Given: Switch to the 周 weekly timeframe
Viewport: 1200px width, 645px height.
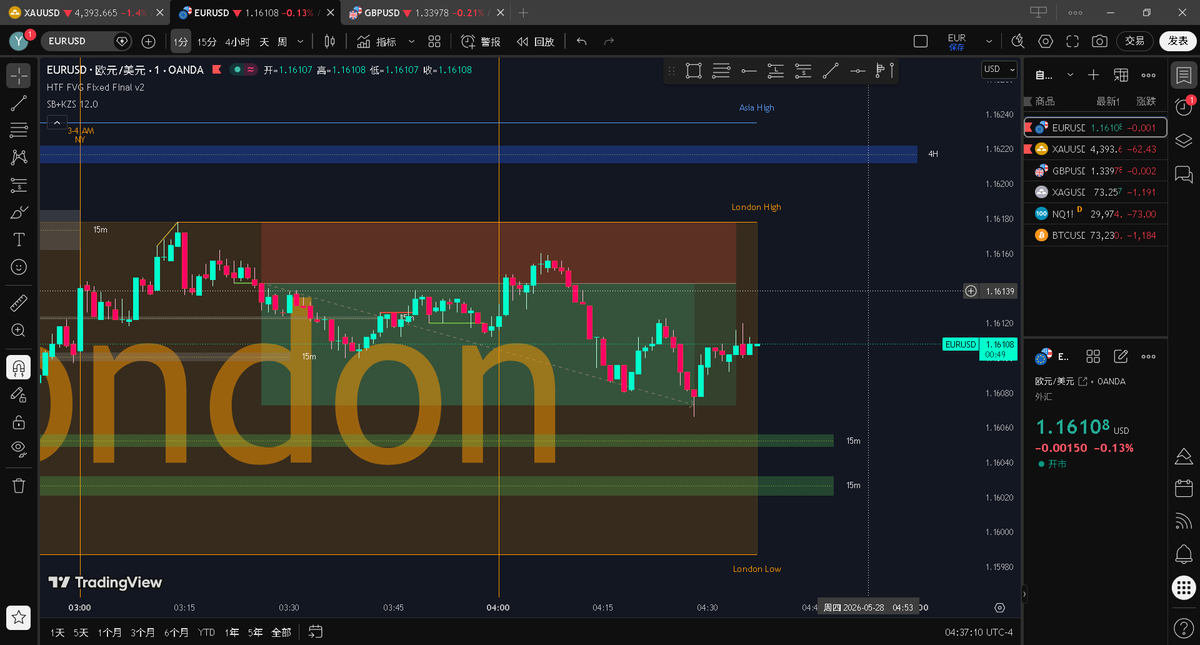Looking at the screenshot, I should pos(282,41).
